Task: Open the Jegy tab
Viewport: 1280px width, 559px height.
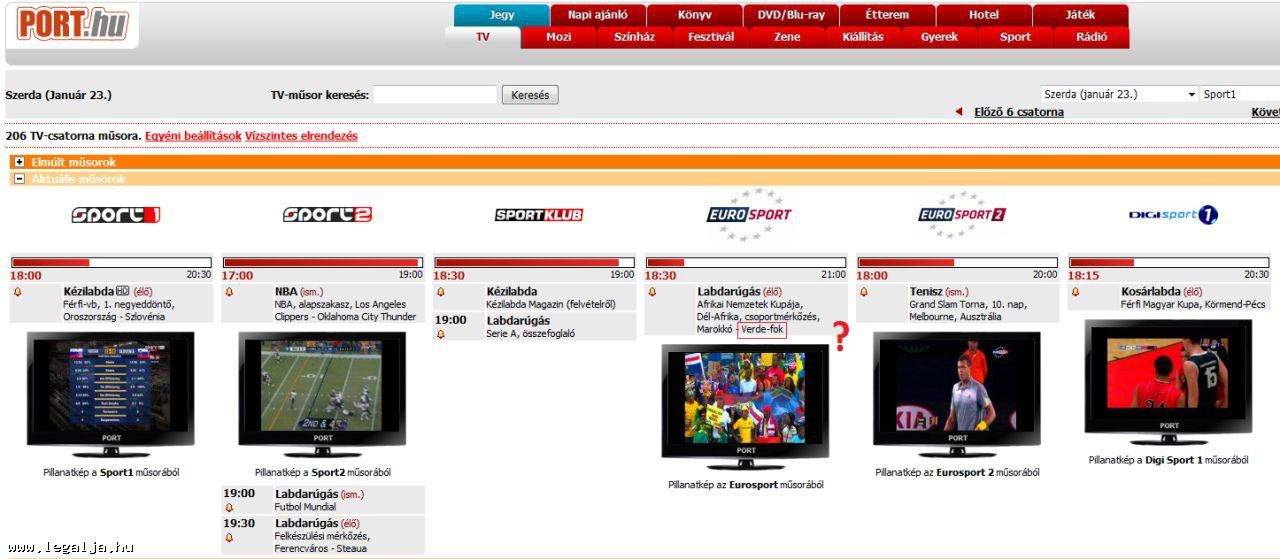Action: [502, 15]
